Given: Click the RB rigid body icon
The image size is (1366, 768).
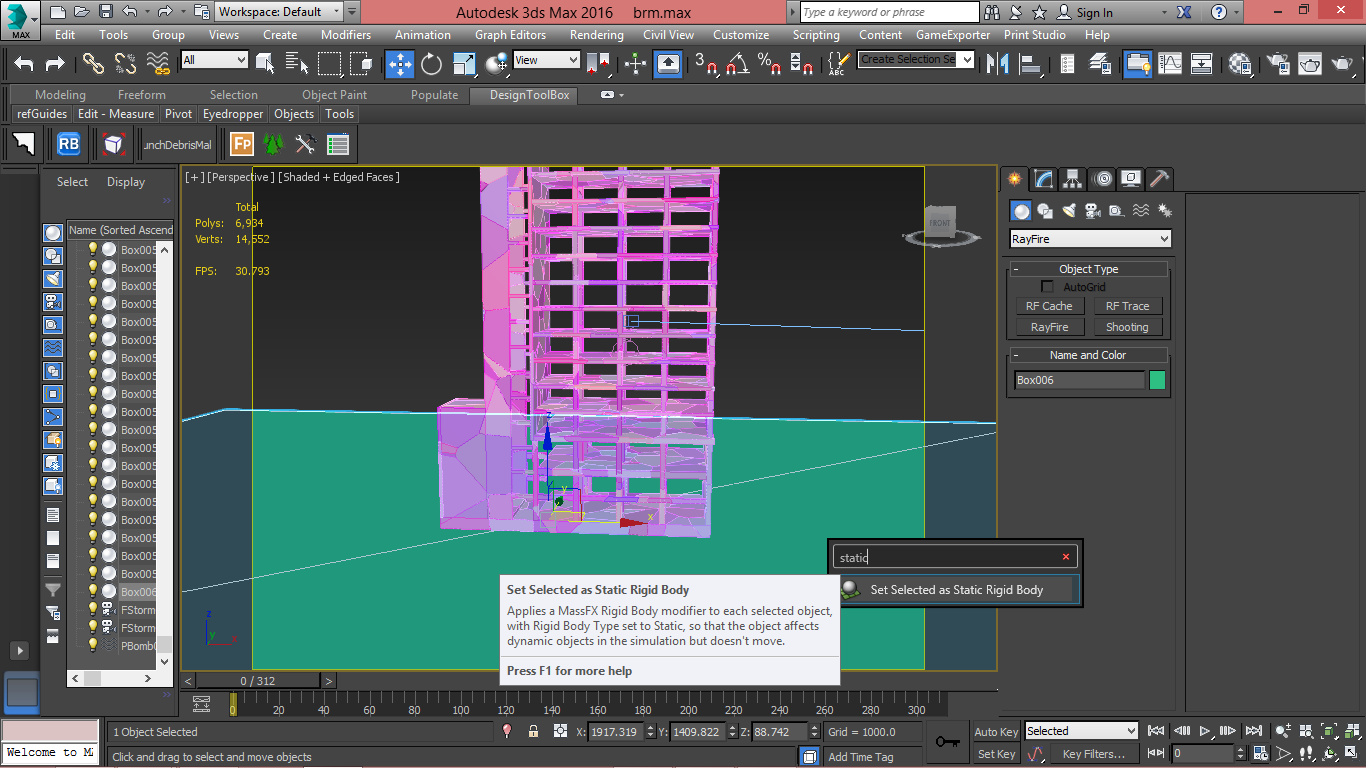Looking at the screenshot, I should pos(68,144).
